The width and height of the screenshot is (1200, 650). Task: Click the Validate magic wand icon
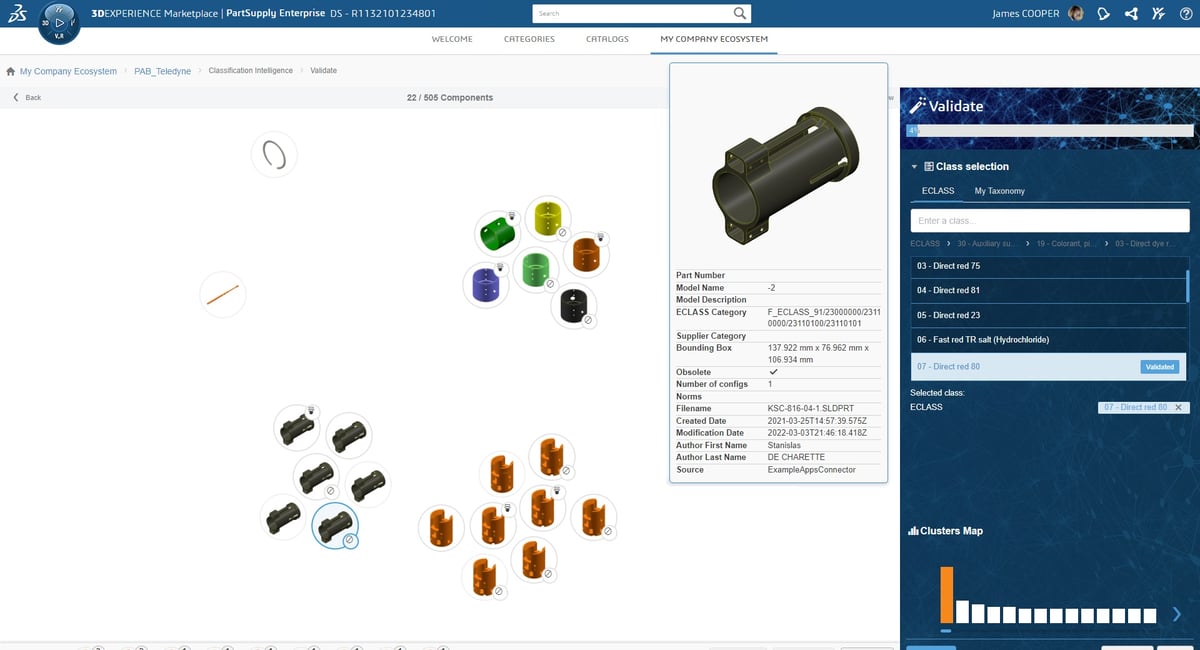(x=918, y=106)
